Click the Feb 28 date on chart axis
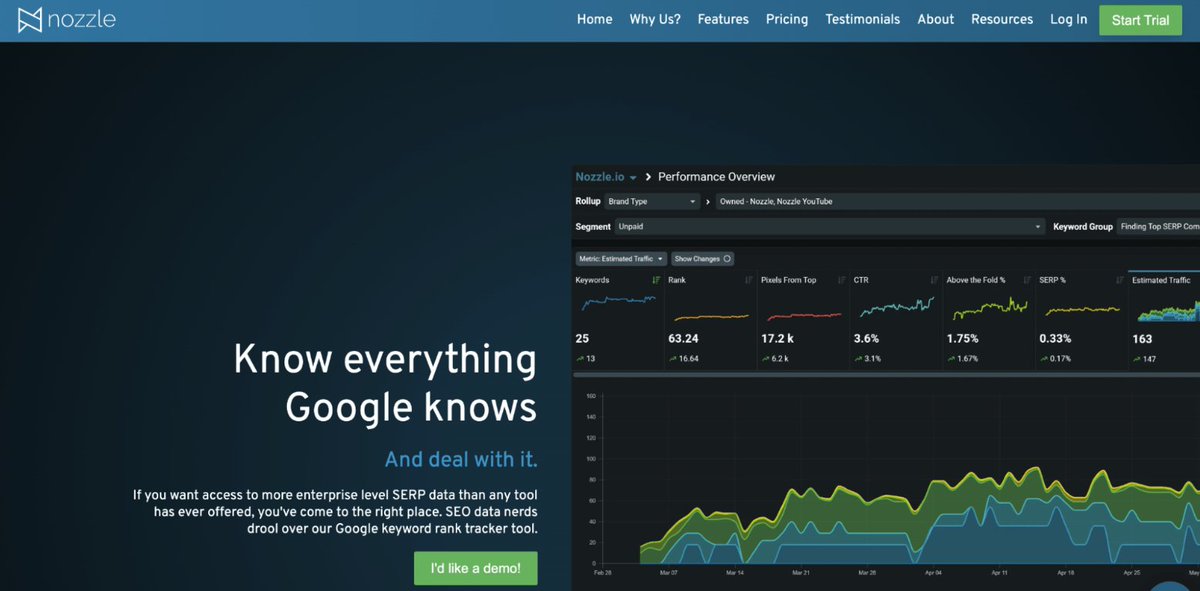Image resolution: width=1200 pixels, height=591 pixels. (x=603, y=574)
